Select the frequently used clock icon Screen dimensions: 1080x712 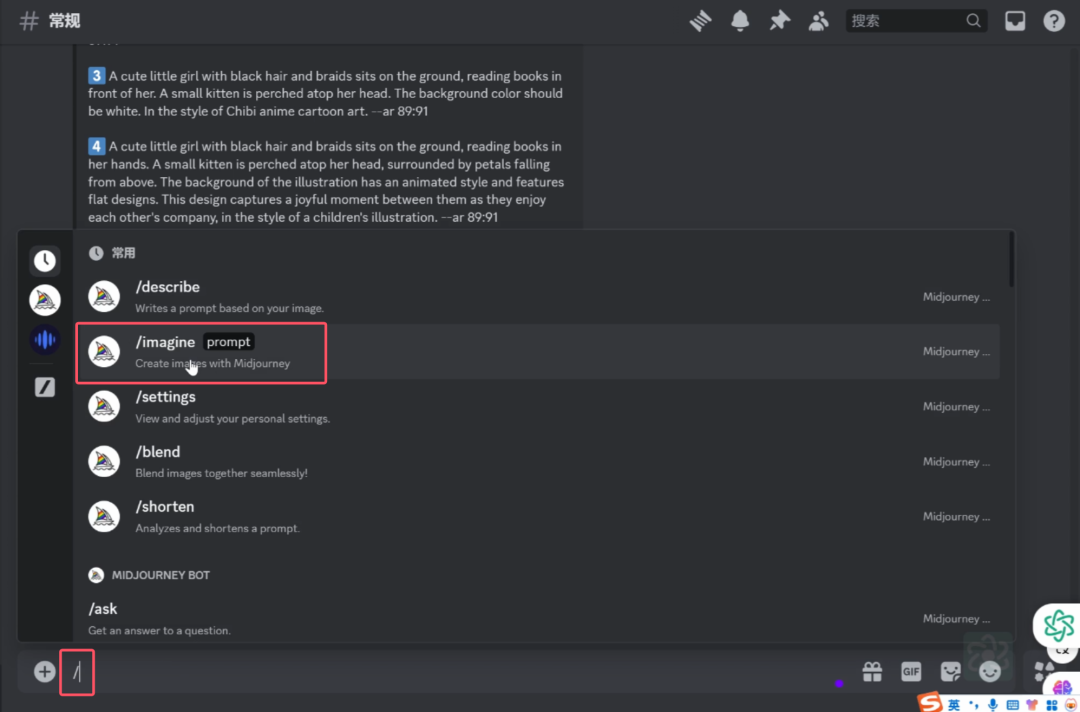point(45,261)
